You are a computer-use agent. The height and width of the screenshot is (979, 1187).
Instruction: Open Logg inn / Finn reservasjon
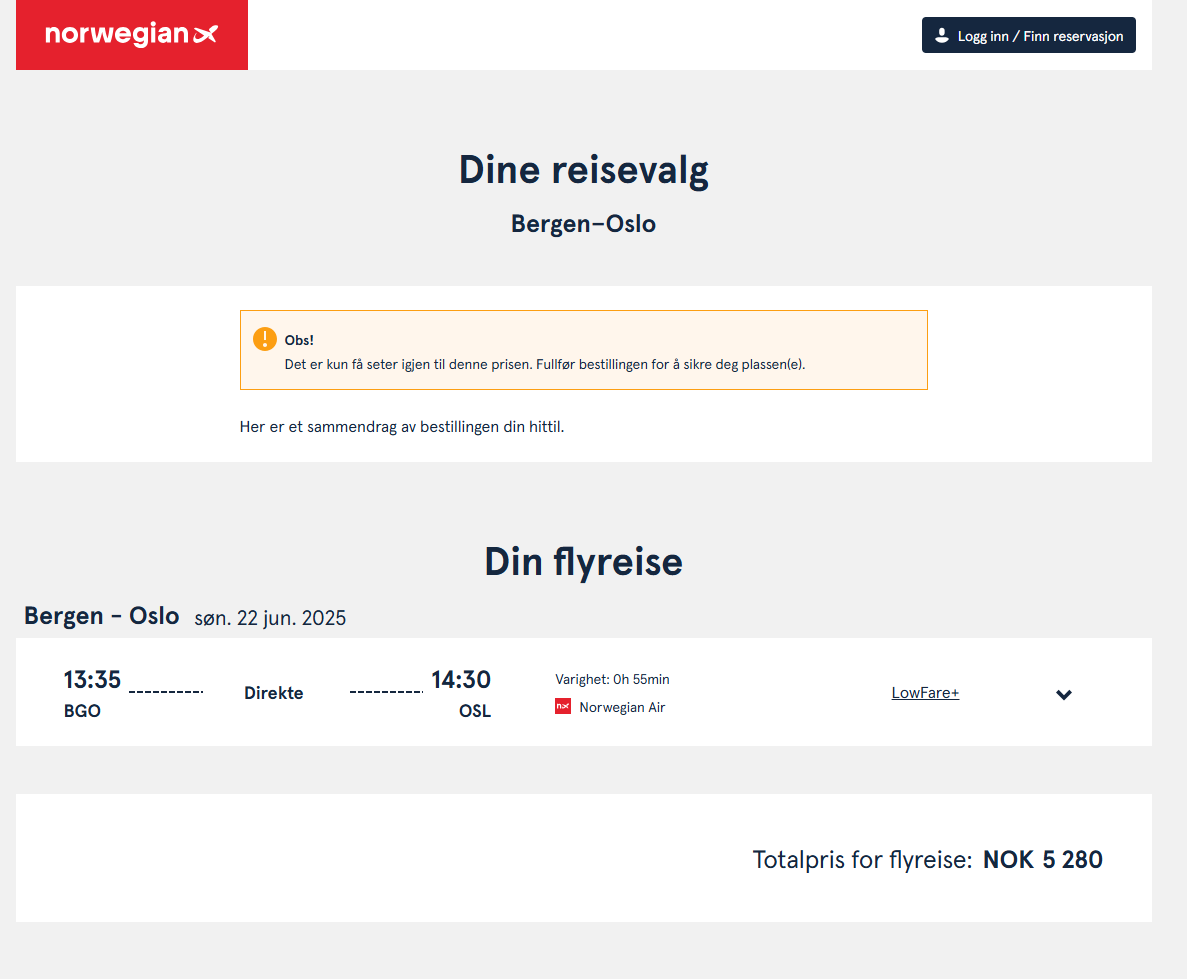[x=1028, y=35]
